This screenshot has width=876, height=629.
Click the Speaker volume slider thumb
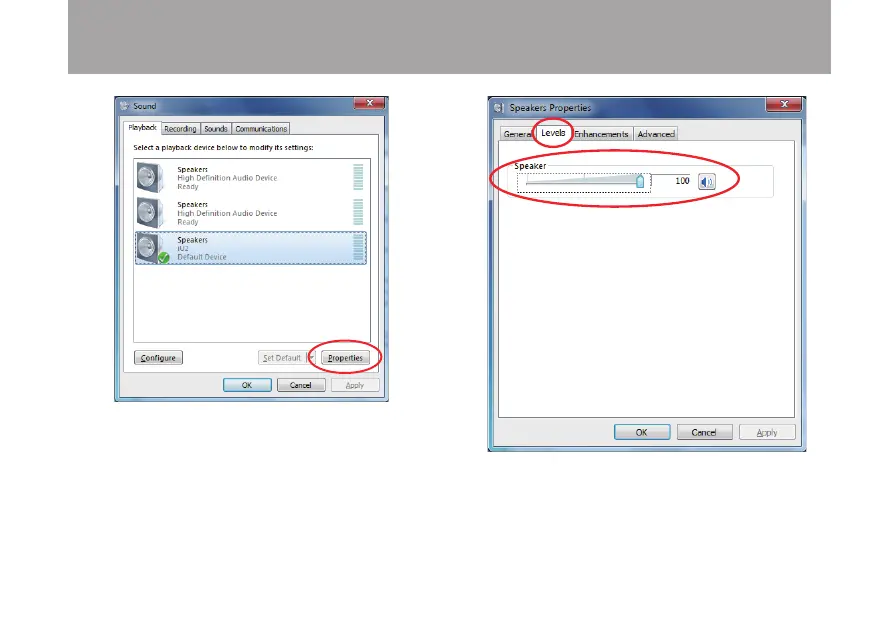(x=640, y=181)
